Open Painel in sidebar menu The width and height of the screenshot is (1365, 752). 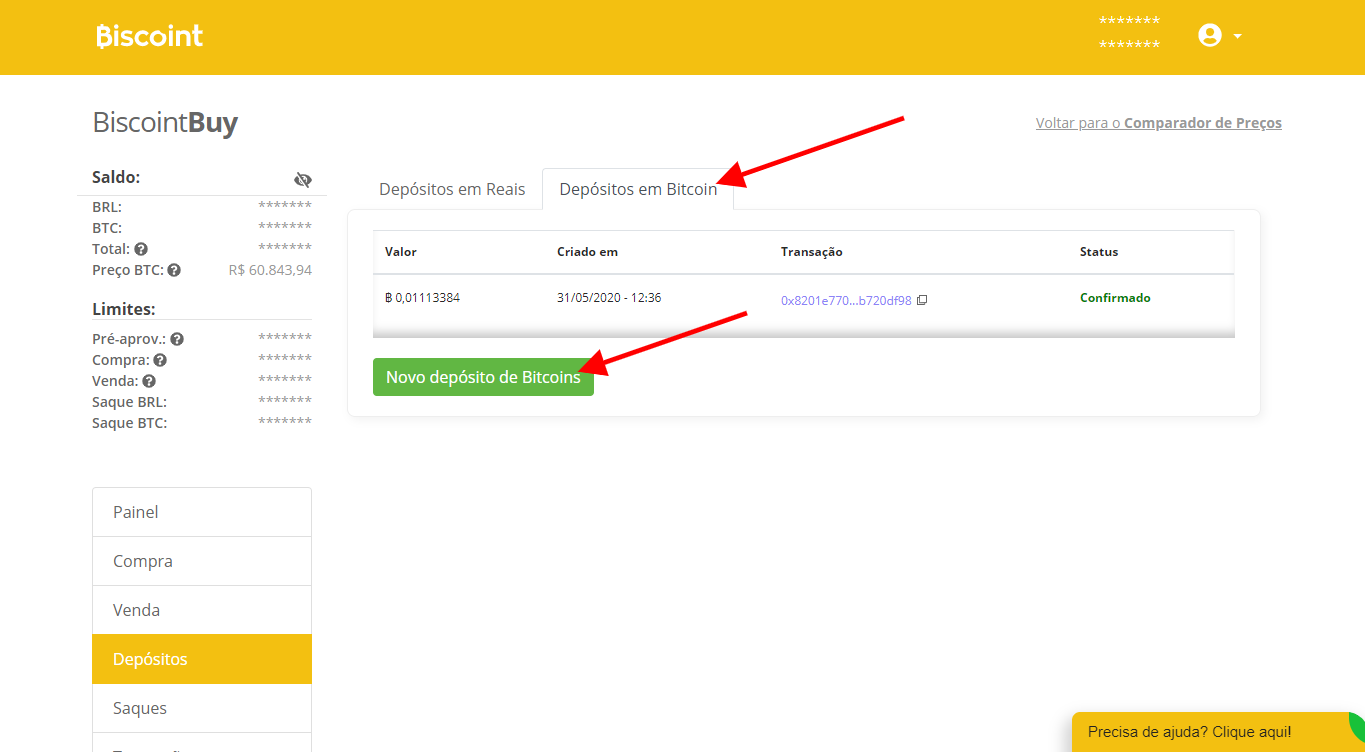[x=202, y=512]
